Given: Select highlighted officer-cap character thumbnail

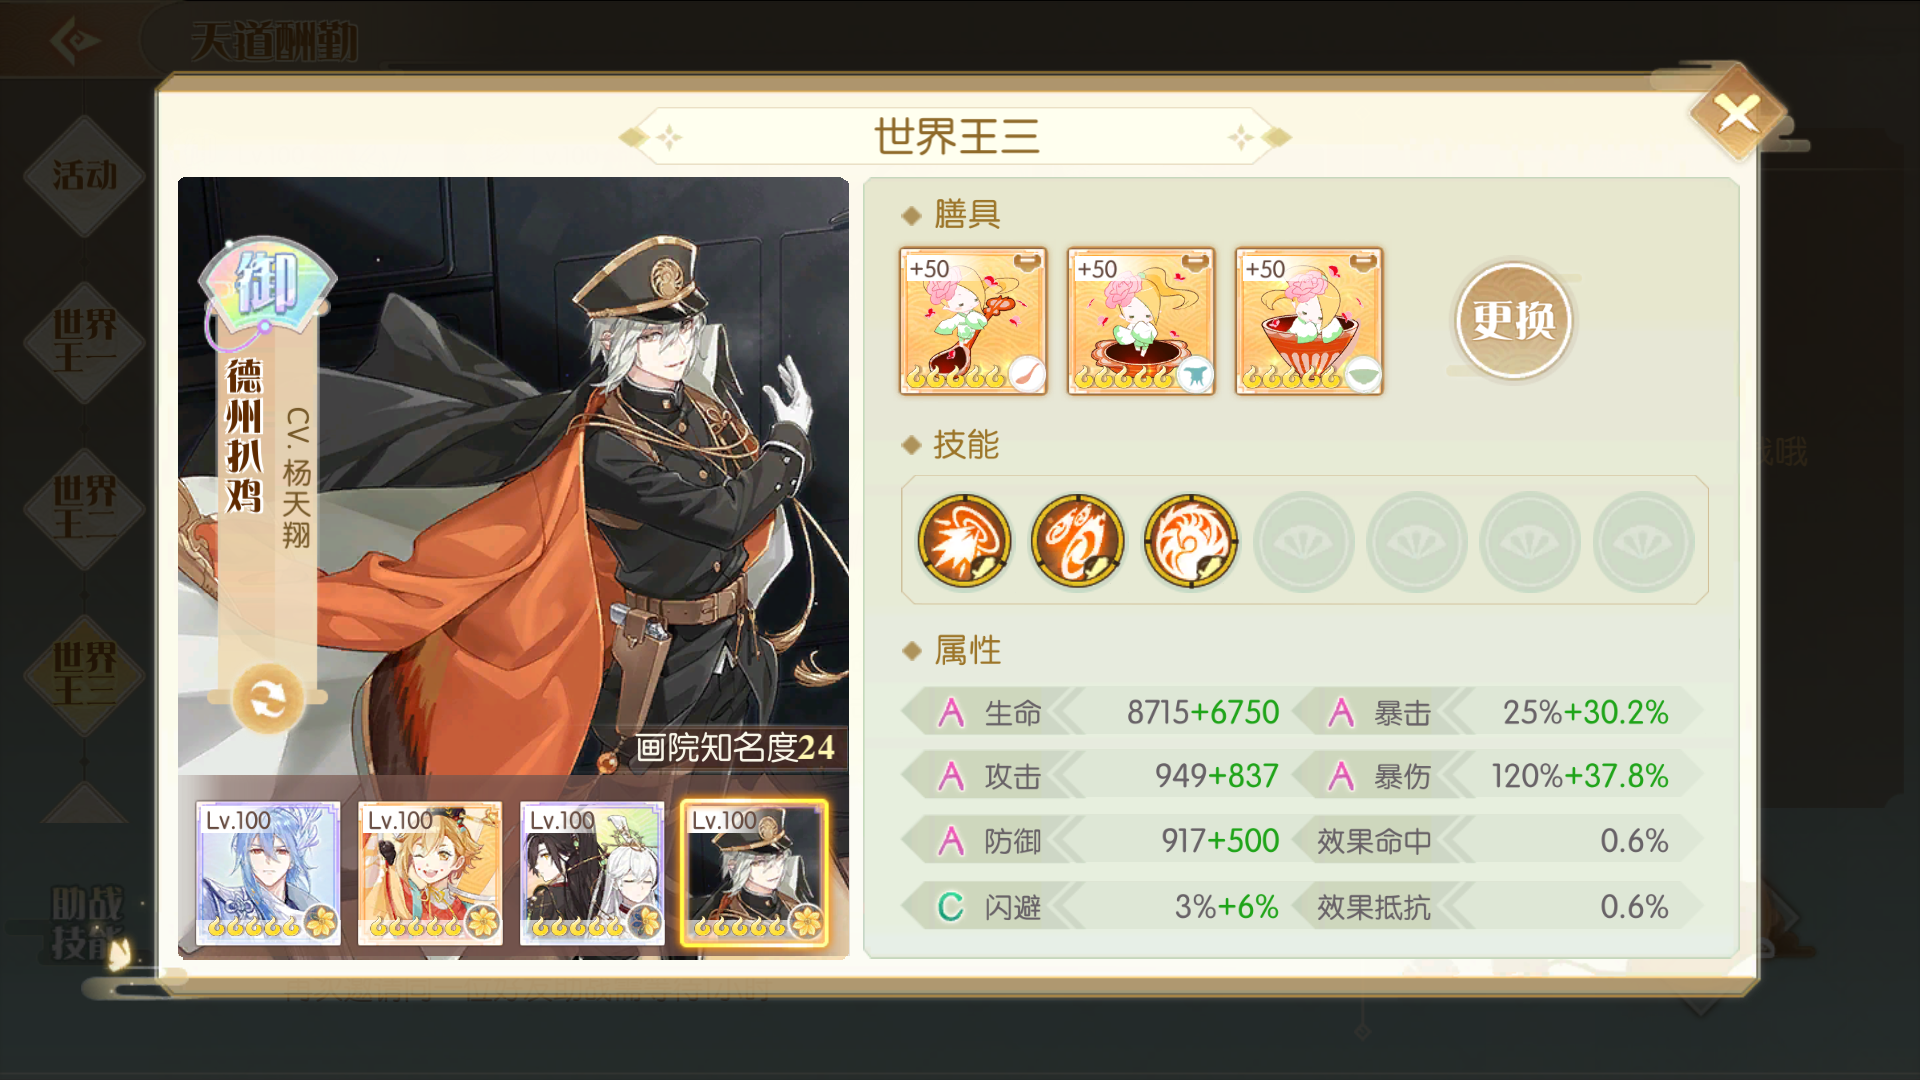Looking at the screenshot, I should (754, 873).
